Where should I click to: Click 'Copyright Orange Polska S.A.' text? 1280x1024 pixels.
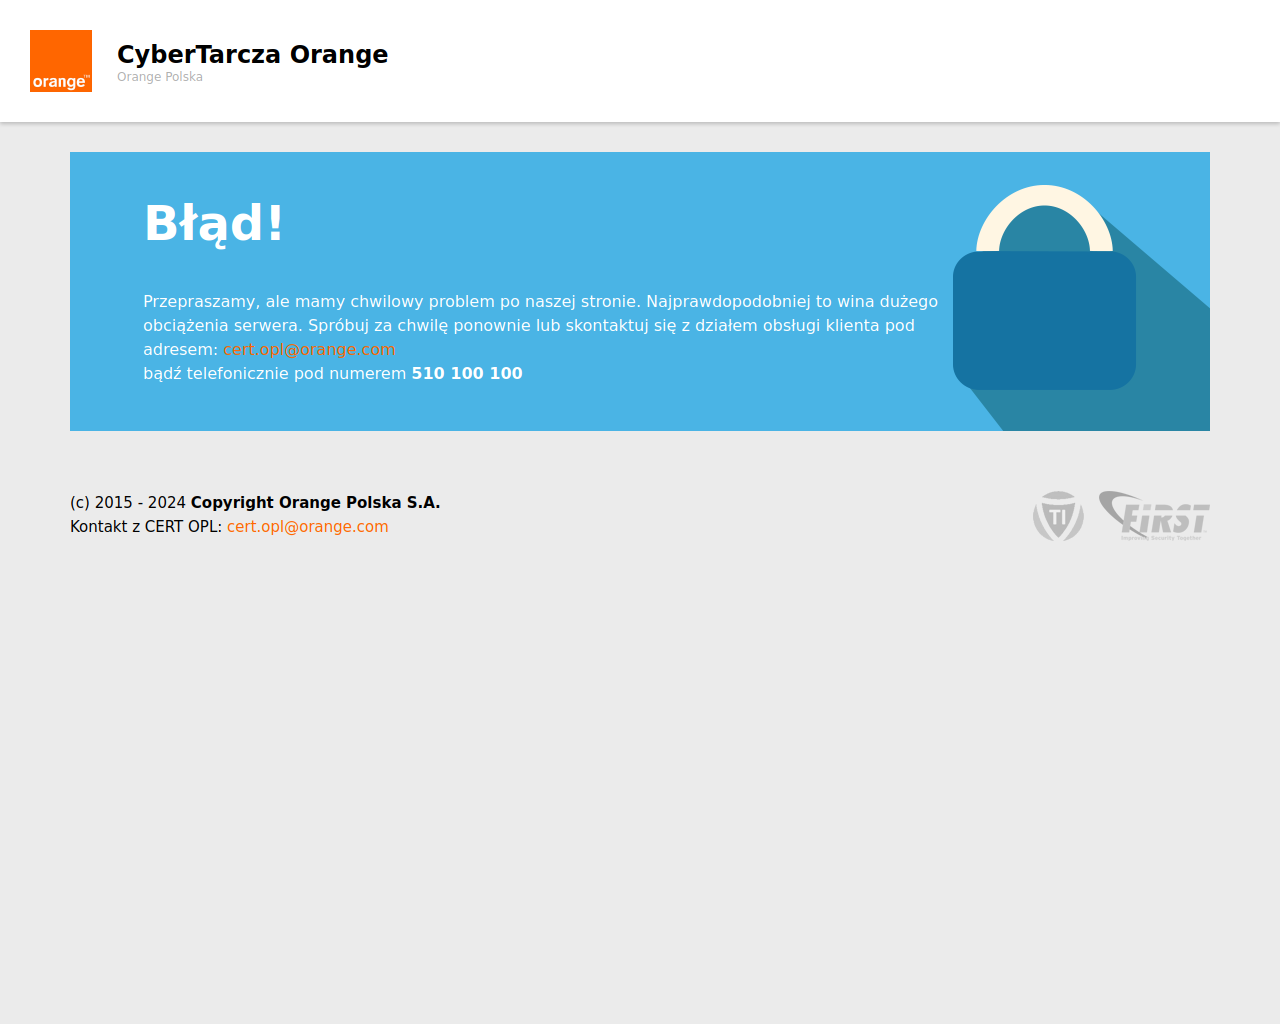pyautogui.click(x=316, y=502)
